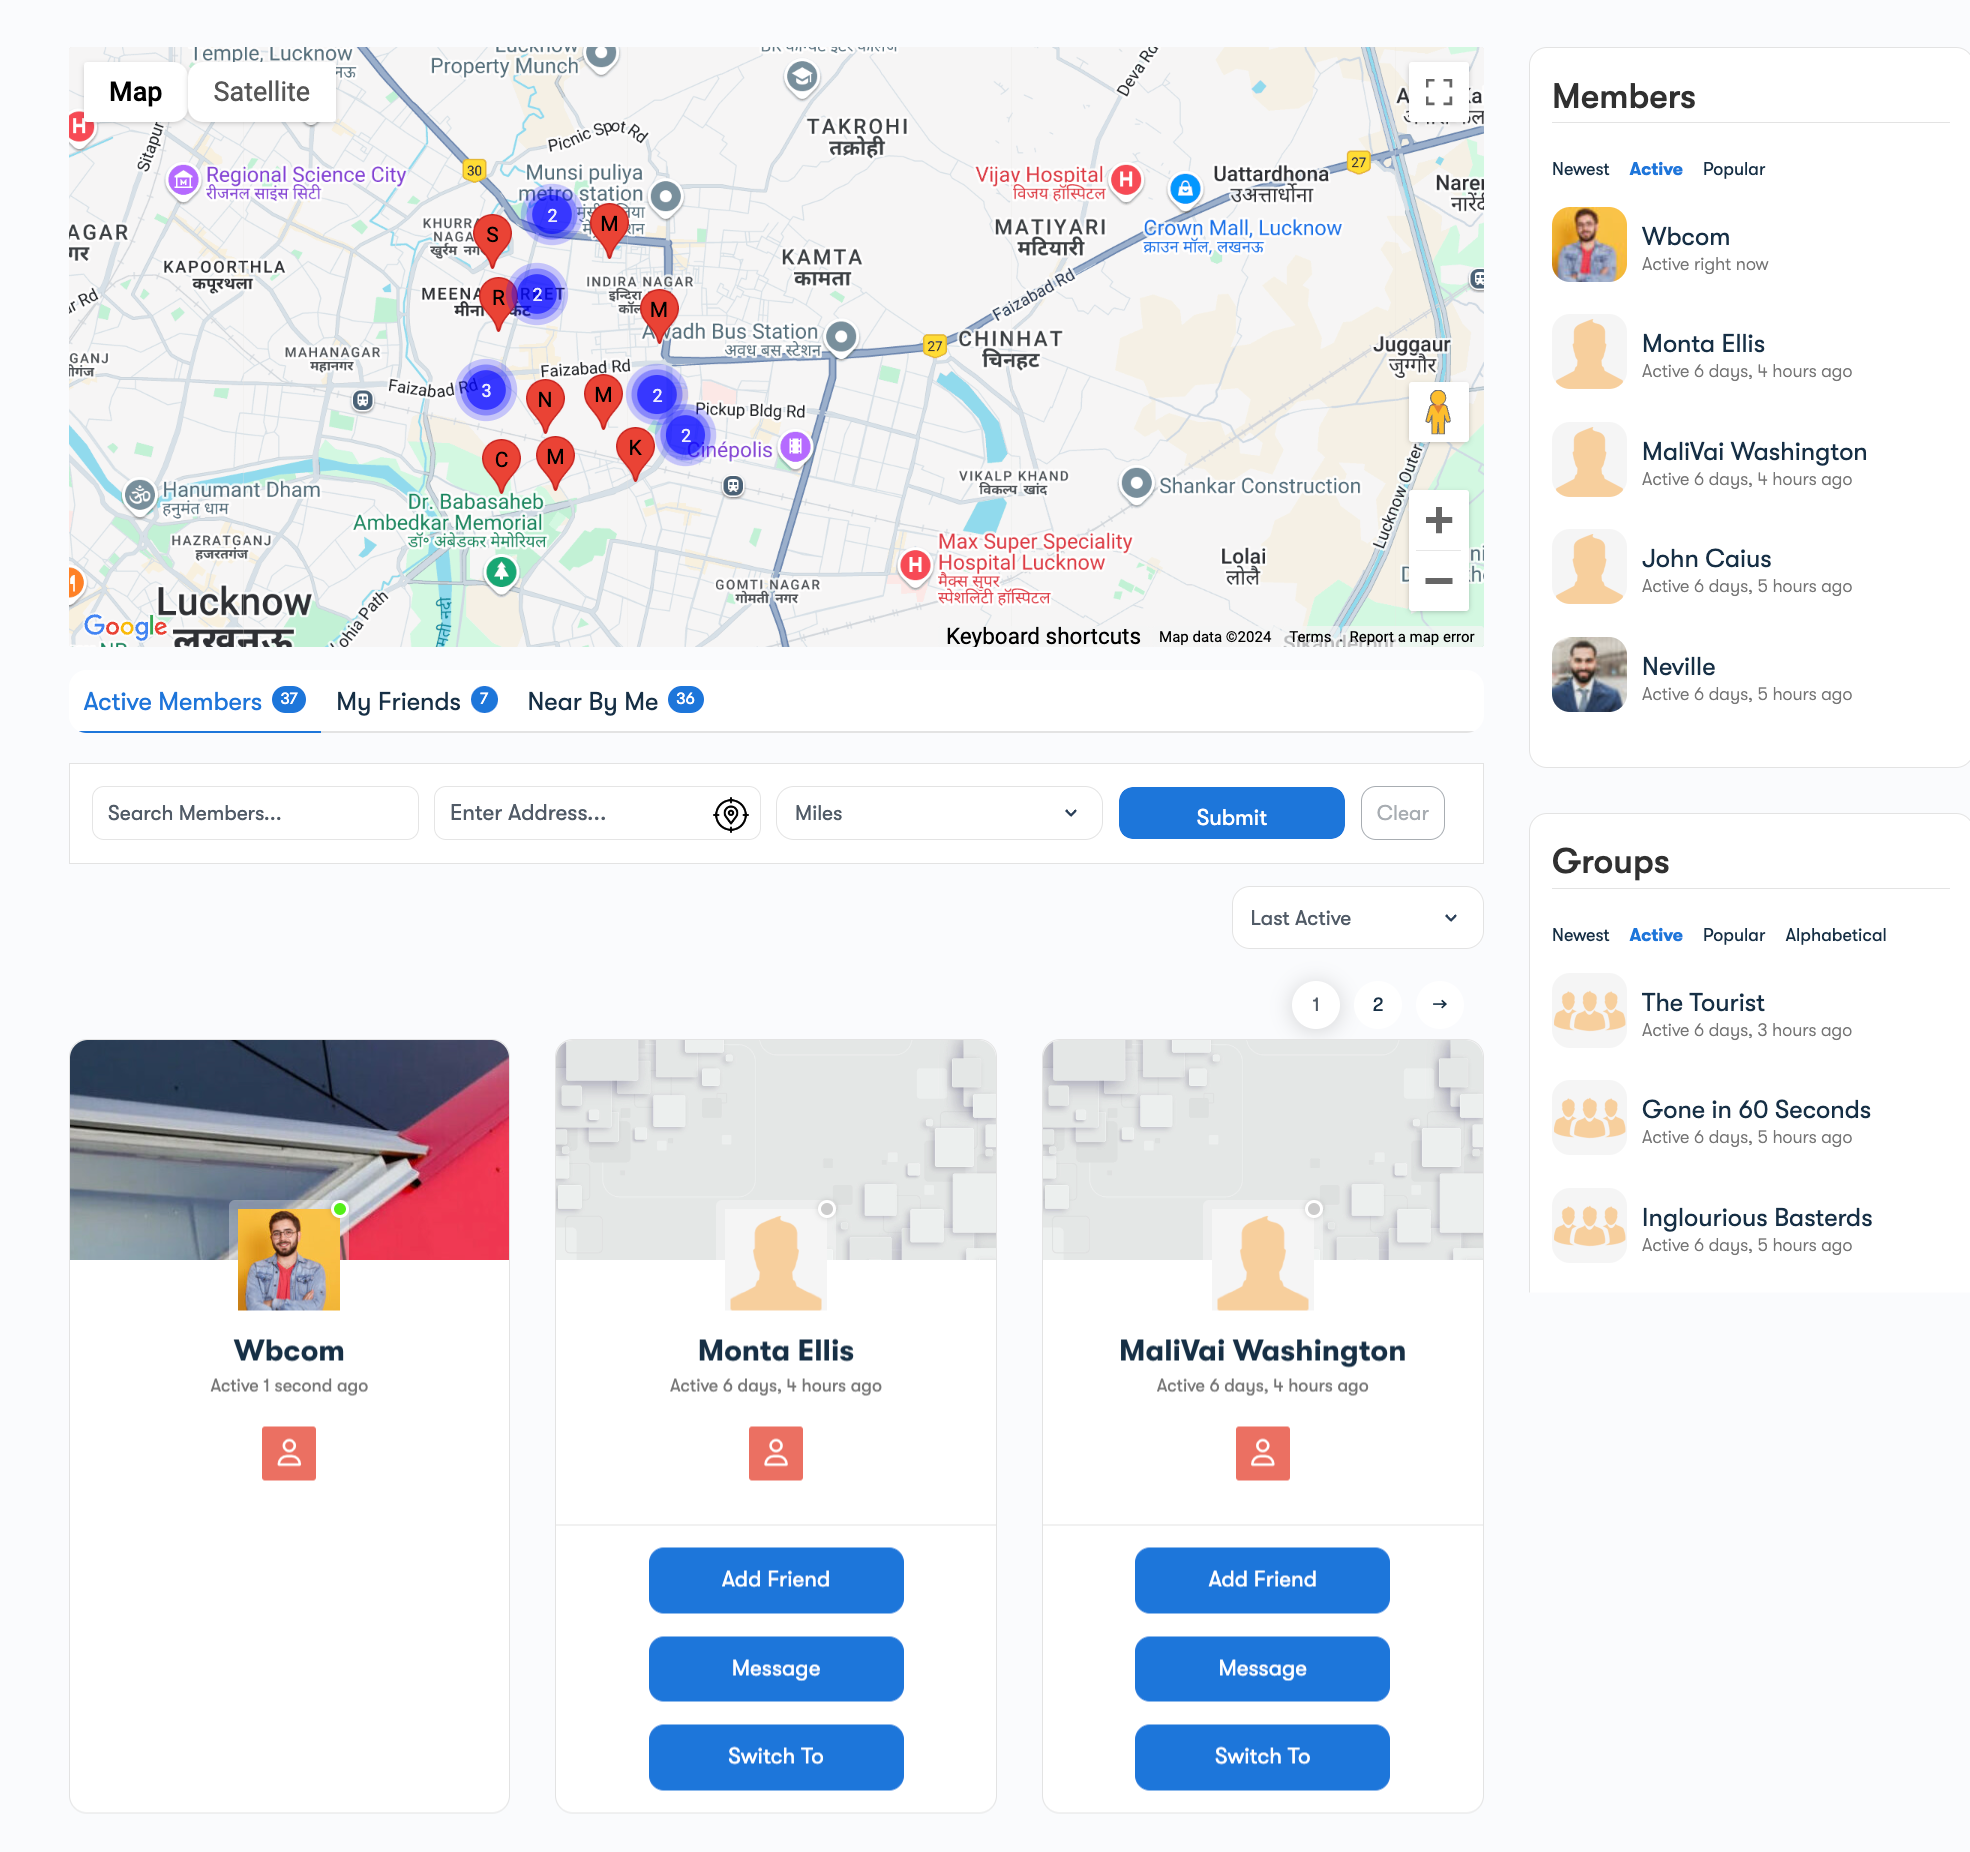Switch map to Satellite view

[261, 92]
